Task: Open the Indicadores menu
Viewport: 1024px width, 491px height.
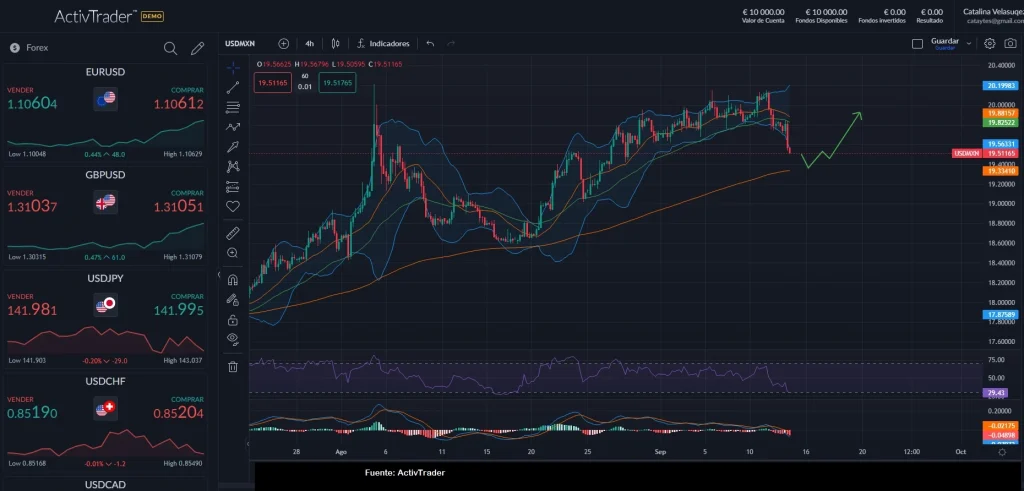Action: click(383, 44)
